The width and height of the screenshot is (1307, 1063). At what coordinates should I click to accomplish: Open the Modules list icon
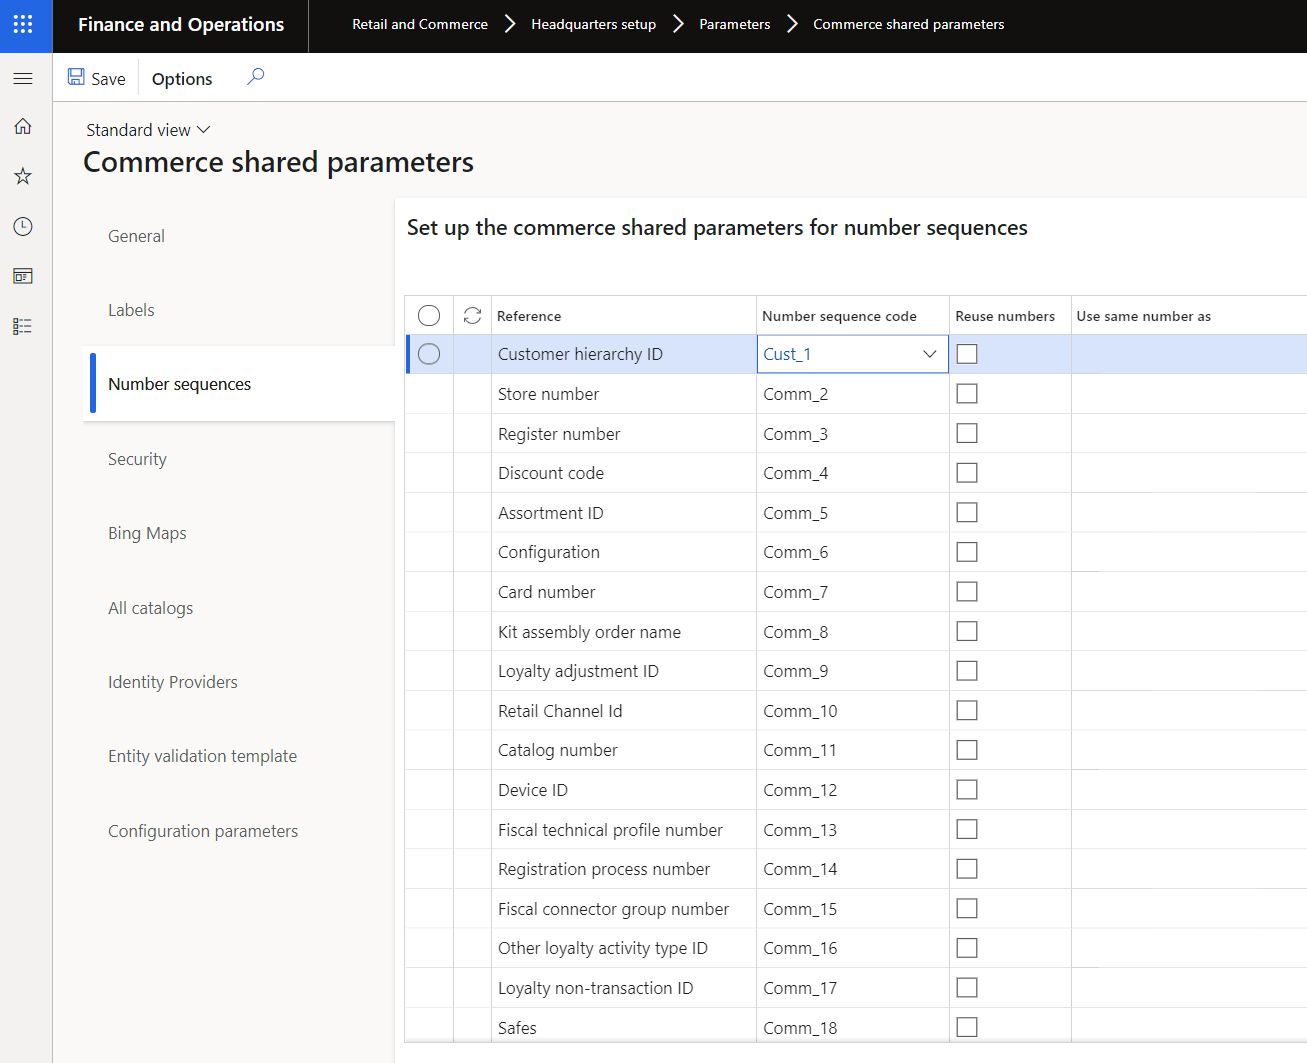[x=23, y=326]
